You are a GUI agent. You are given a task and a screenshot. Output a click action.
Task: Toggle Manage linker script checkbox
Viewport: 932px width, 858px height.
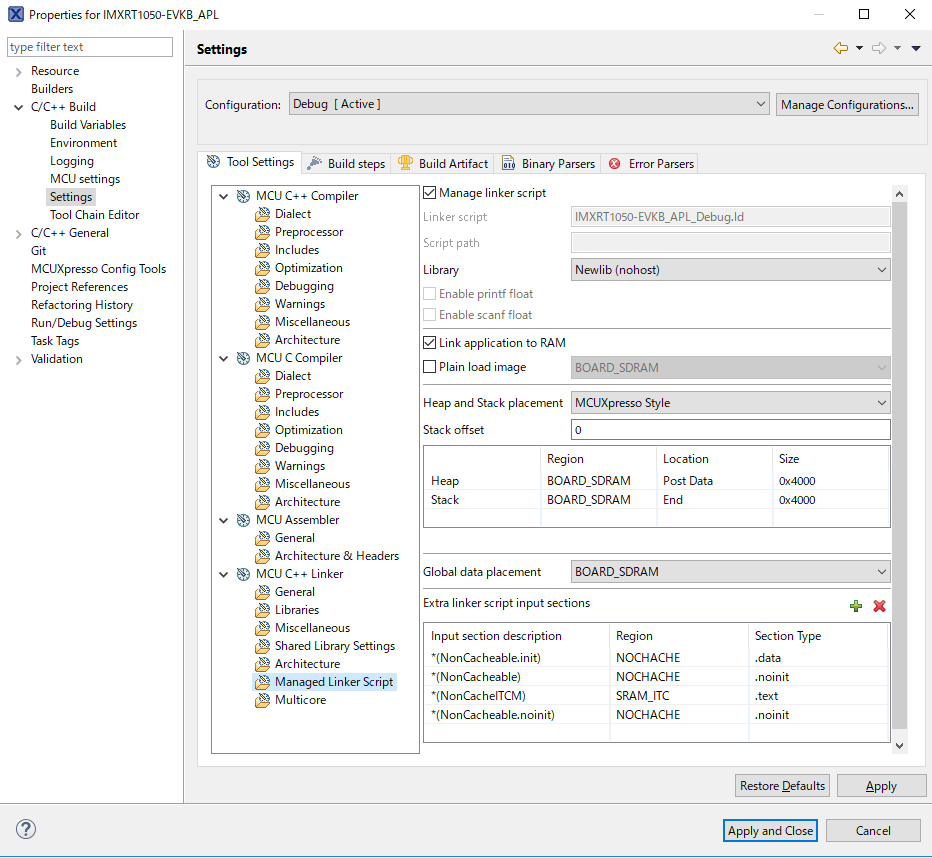click(429, 193)
